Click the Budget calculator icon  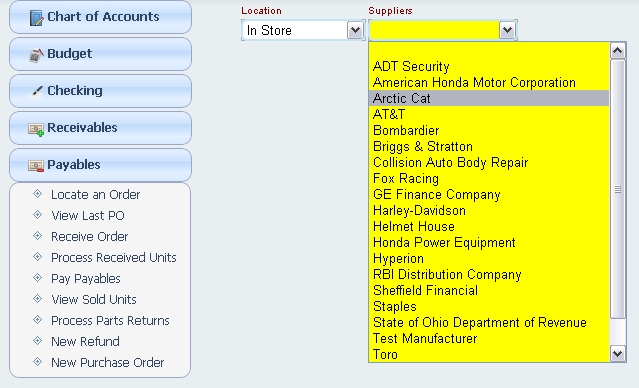coord(36,54)
